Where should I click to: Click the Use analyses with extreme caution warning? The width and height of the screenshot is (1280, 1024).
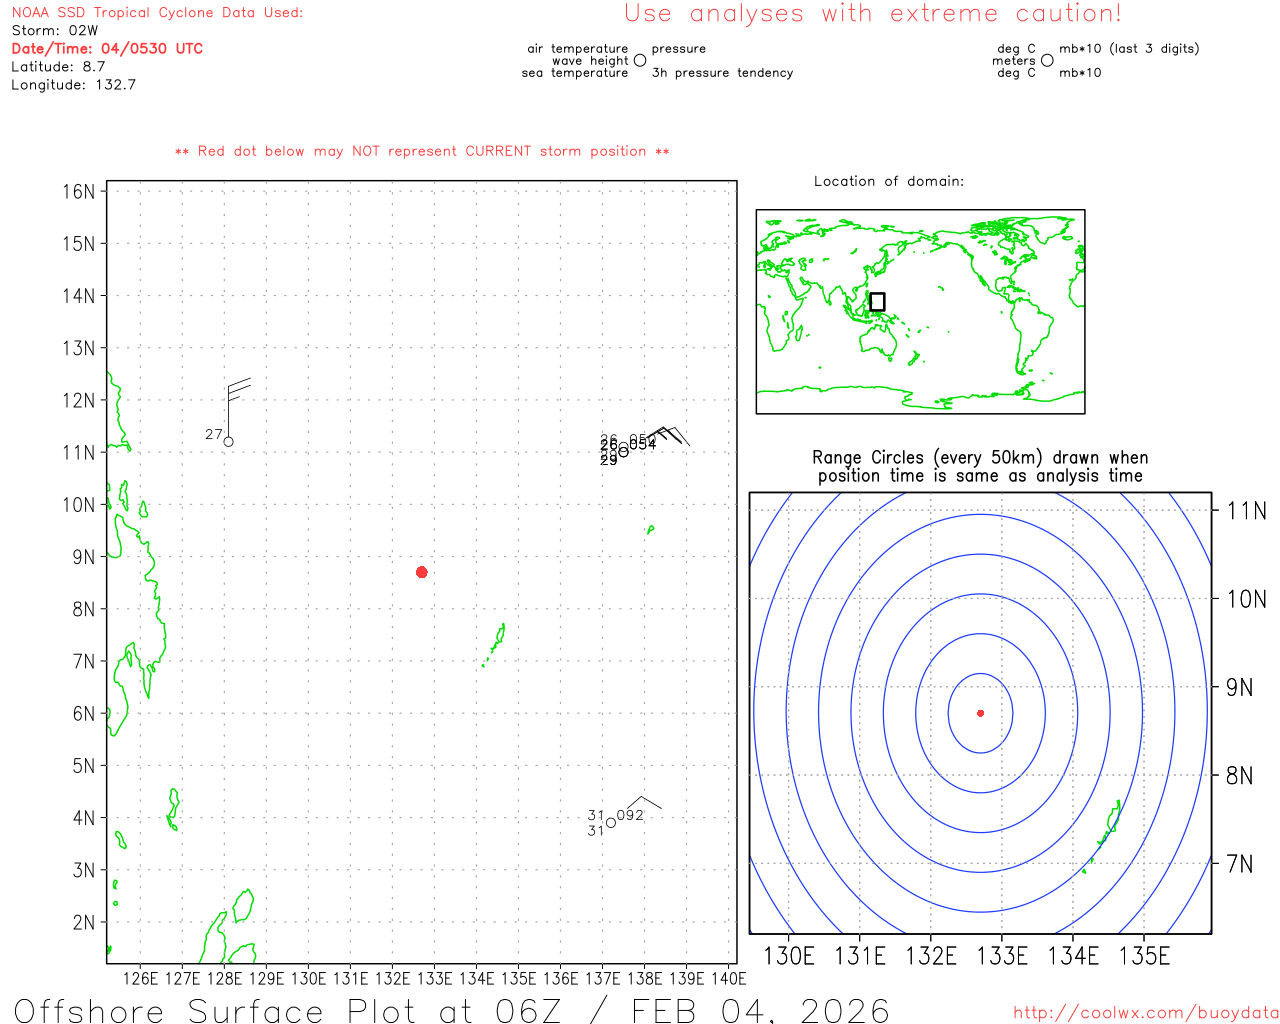click(x=873, y=14)
